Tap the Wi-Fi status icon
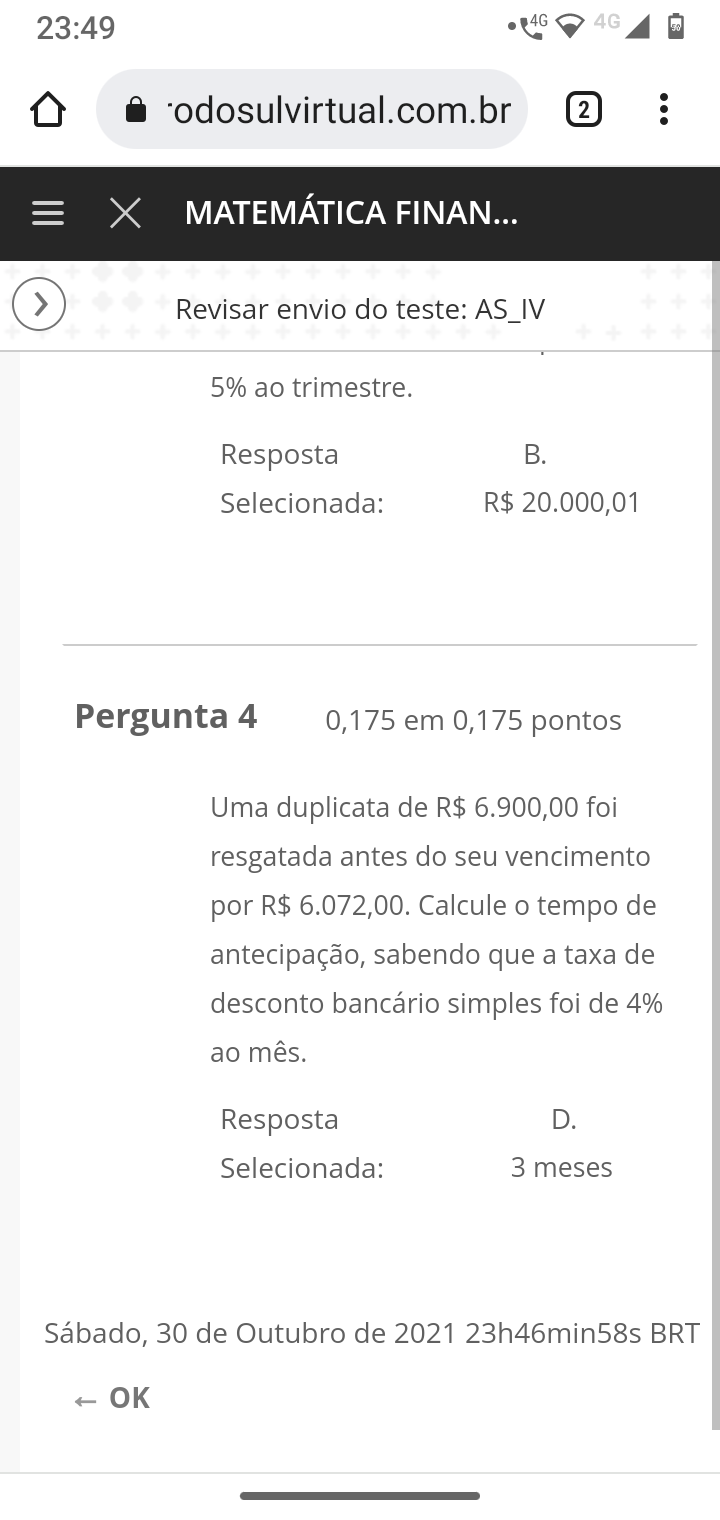This screenshot has width=720, height=1520. point(570,28)
